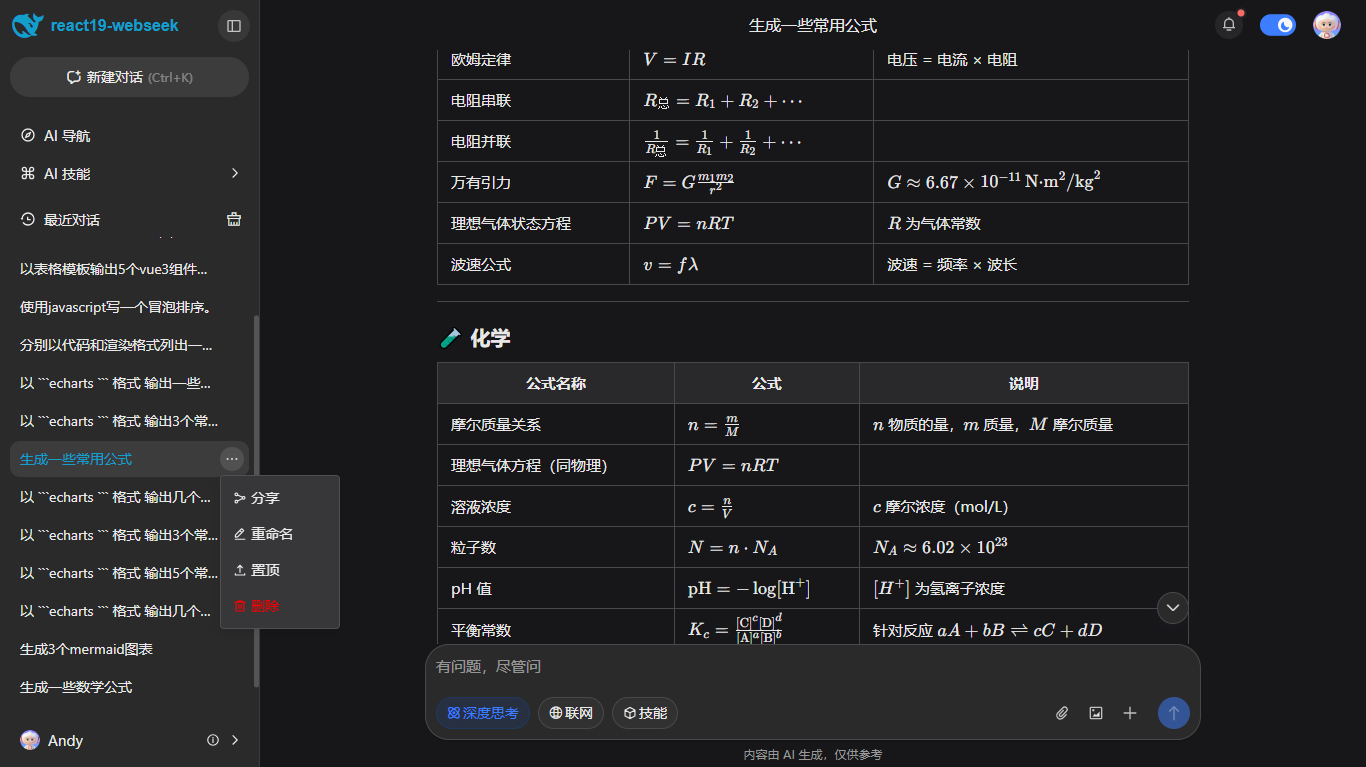The width and height of the screenshot is (1366, 767).
Task: Click the react19-webseek title text
Action: 115,26
